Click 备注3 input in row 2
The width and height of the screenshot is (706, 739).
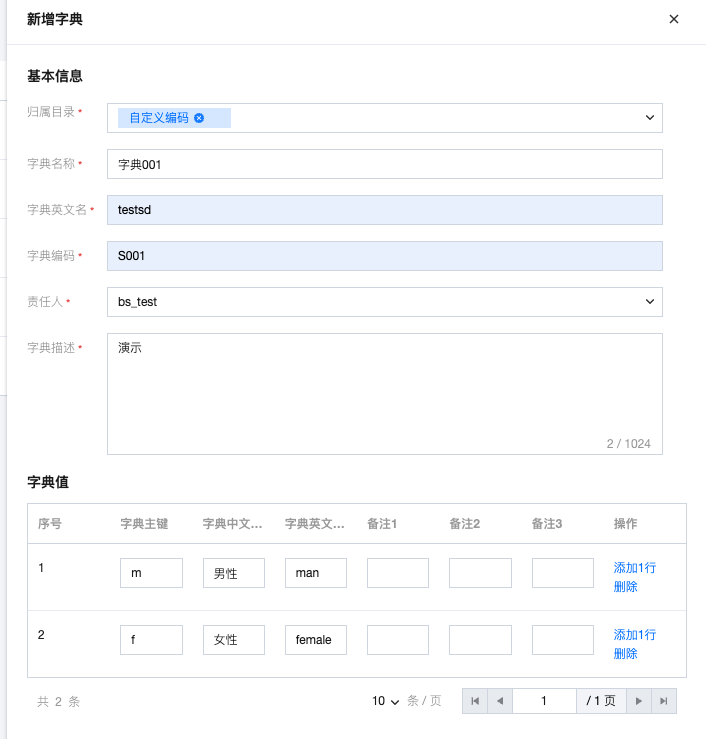563,640
